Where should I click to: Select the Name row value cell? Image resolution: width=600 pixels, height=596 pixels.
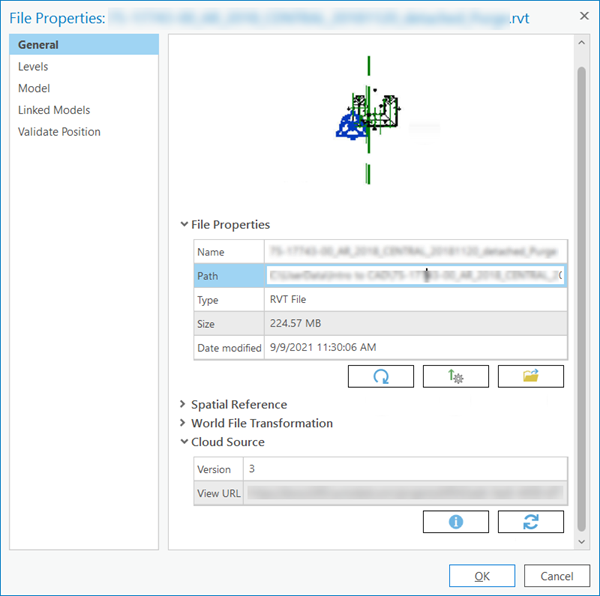tap(416, 251)
